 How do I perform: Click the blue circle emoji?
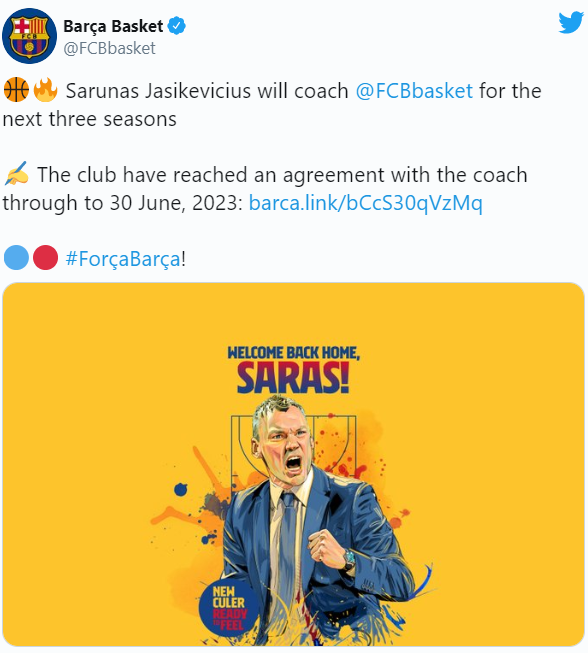16,257
